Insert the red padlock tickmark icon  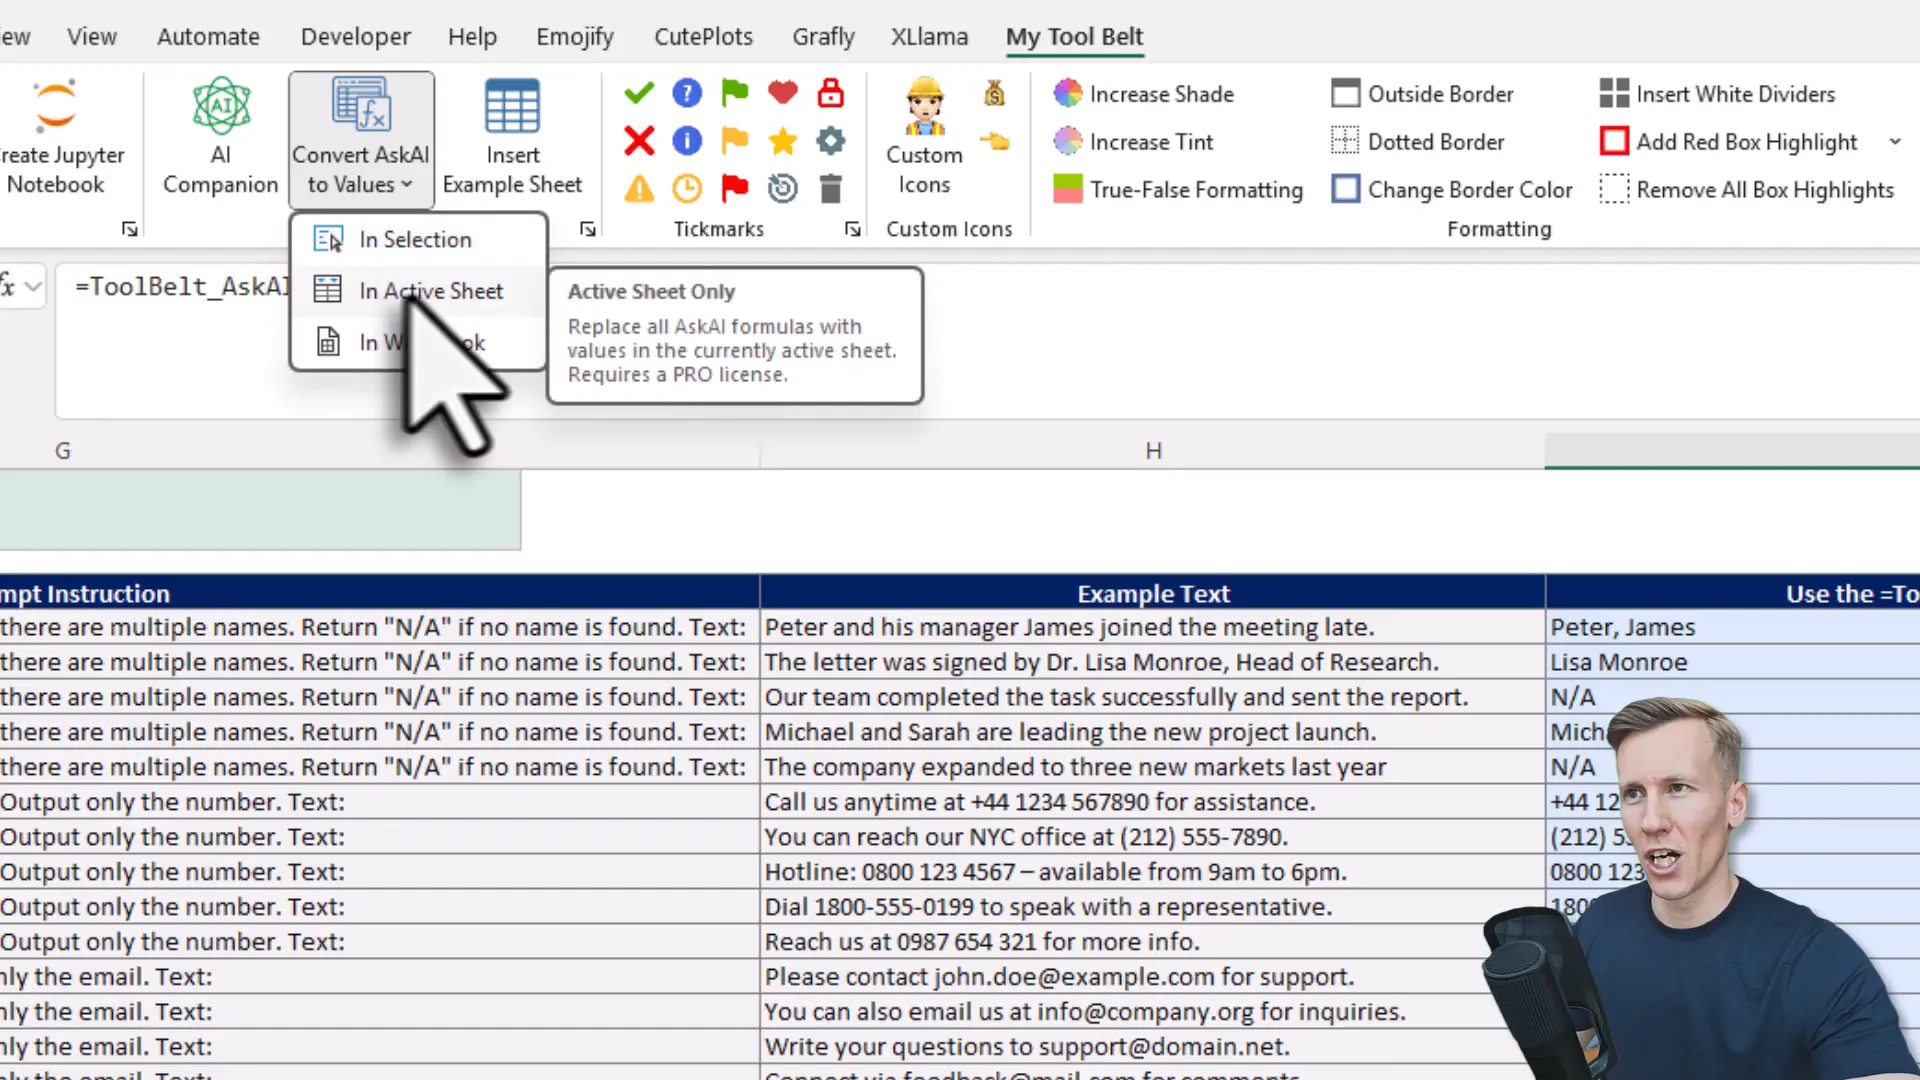tap(830, 94)
